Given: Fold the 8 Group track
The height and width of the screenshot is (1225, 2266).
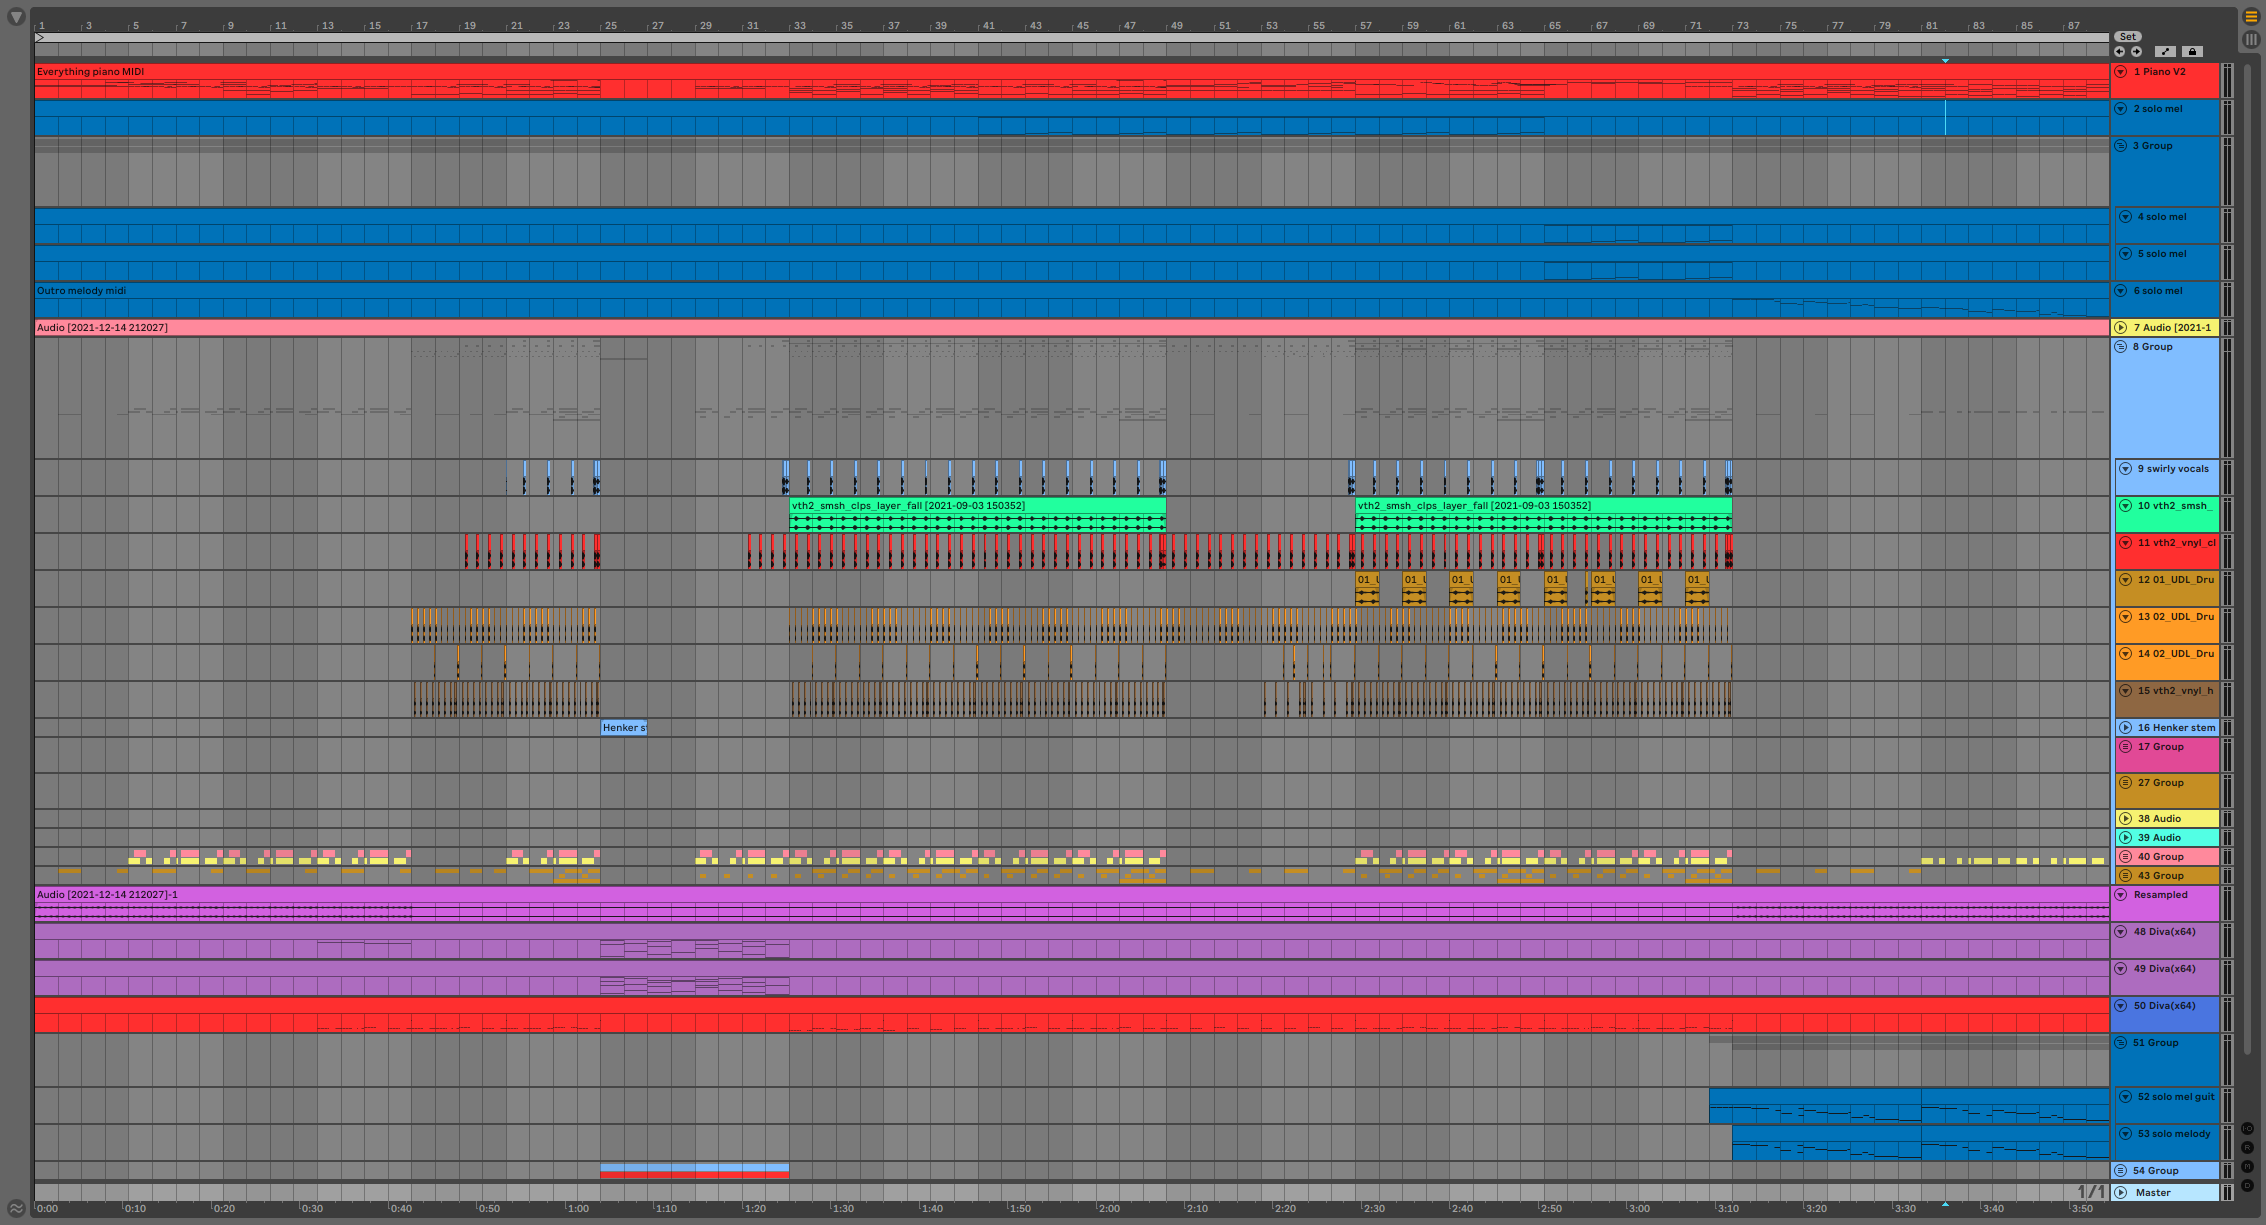Looking at the screenshot, I should pyautogui.click(x=2120, y=347).
